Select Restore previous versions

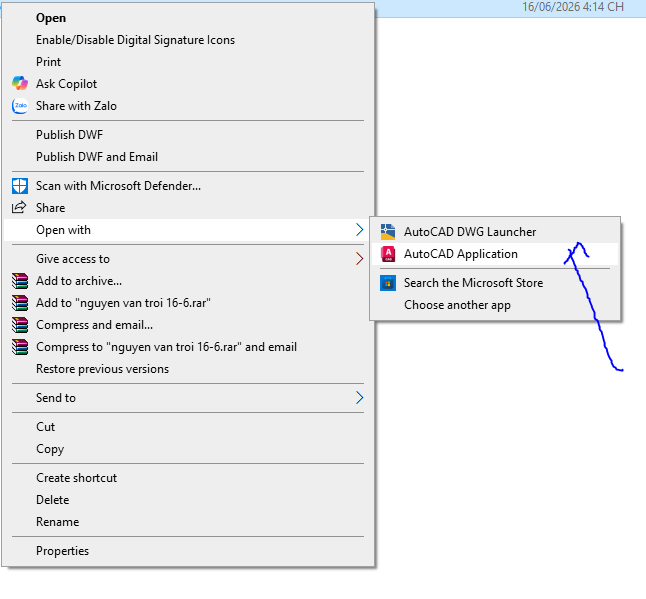pyautogui.click(x=103, y=369)
